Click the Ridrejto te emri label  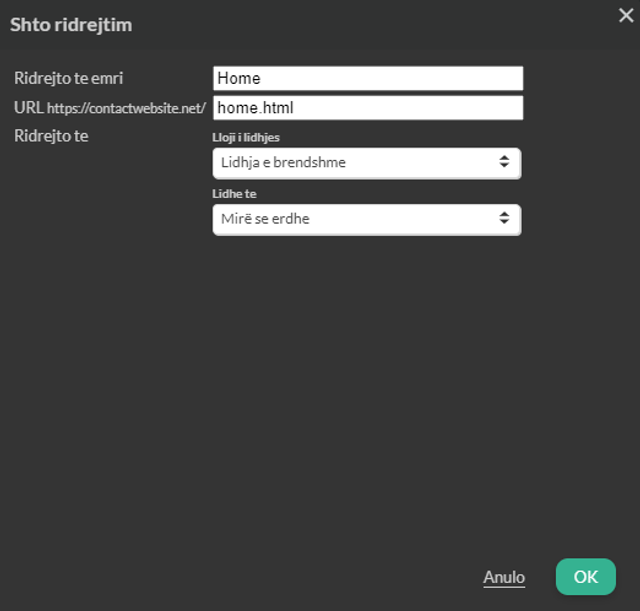click(69, 78)
